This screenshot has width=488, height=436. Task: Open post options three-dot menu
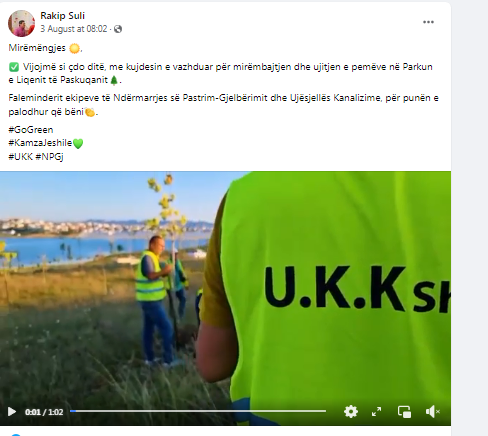pyautogui.click(x=428, y=22)
